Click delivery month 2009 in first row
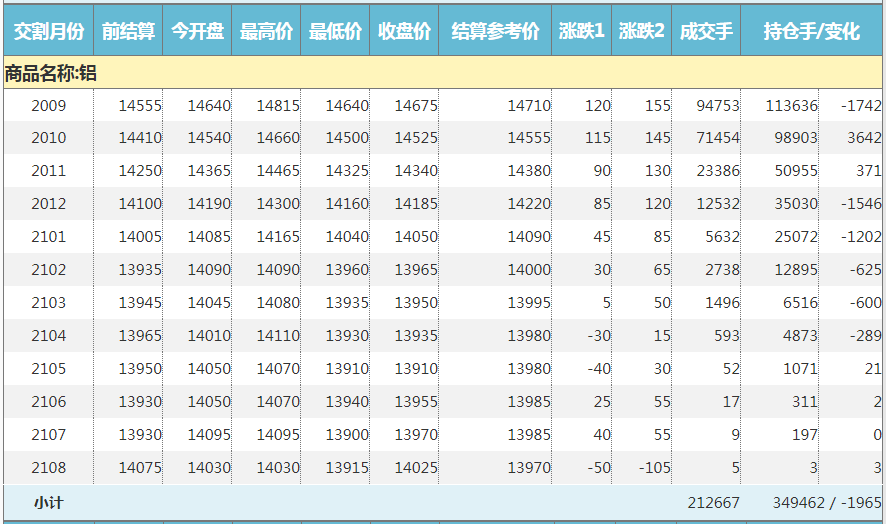This screenshot has width=886, height=524. 48,106
